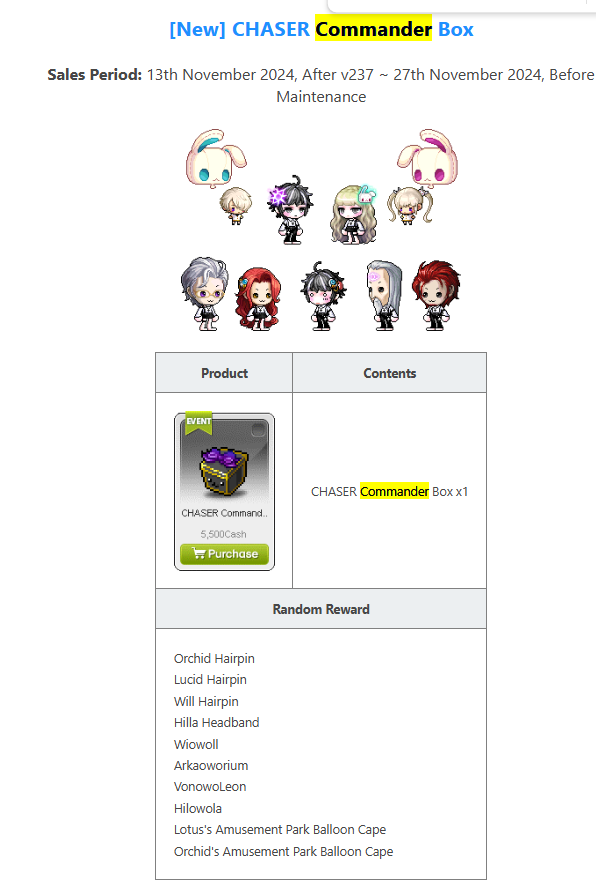Click the Contents column header

click(x=390, y=373)
